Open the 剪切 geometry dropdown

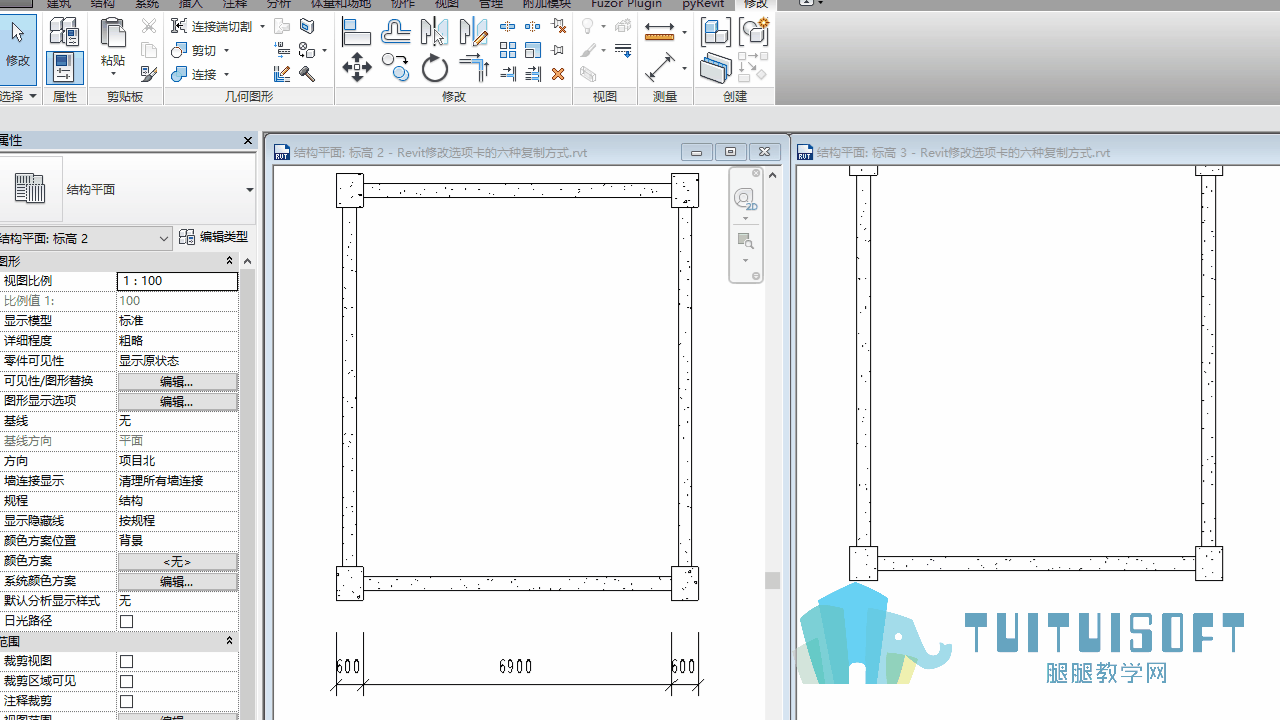coord(226,51)
